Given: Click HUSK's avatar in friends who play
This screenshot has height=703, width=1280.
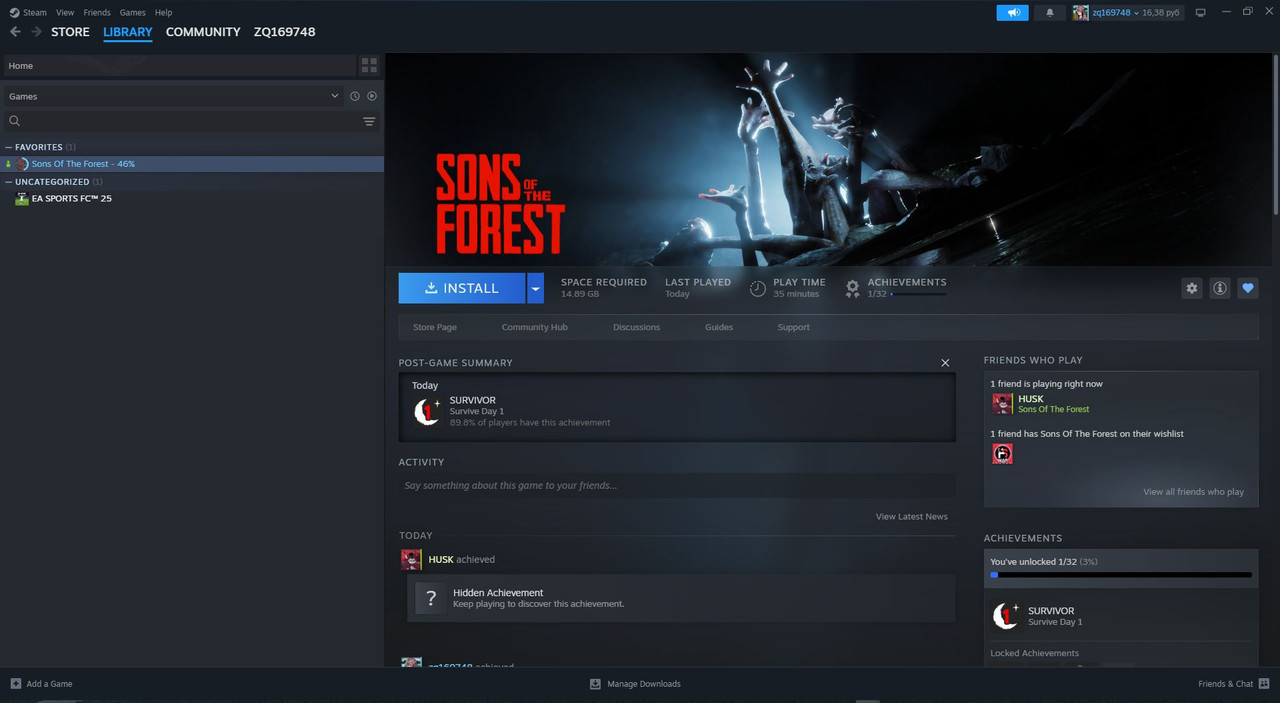Looking at the screenshot, I should click(x=1002, y=404).
